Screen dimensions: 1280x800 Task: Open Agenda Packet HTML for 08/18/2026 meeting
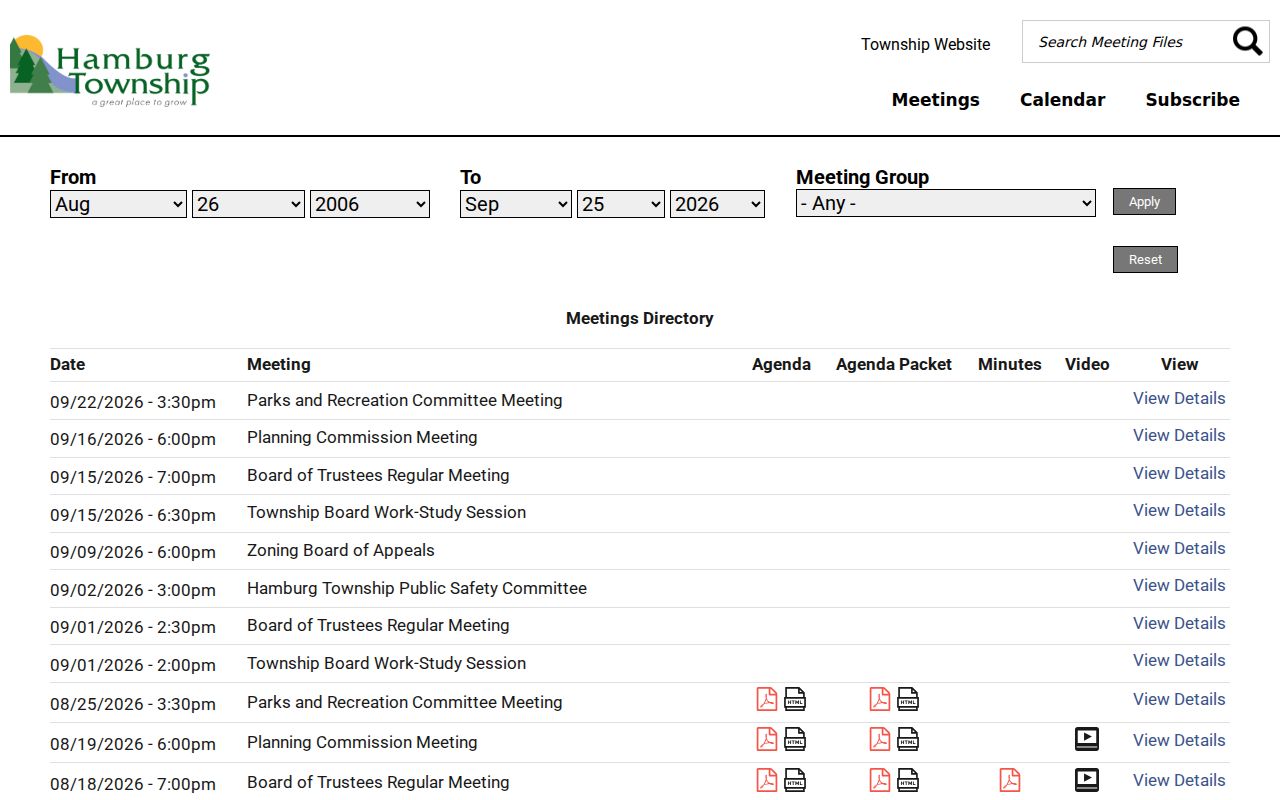908,779
